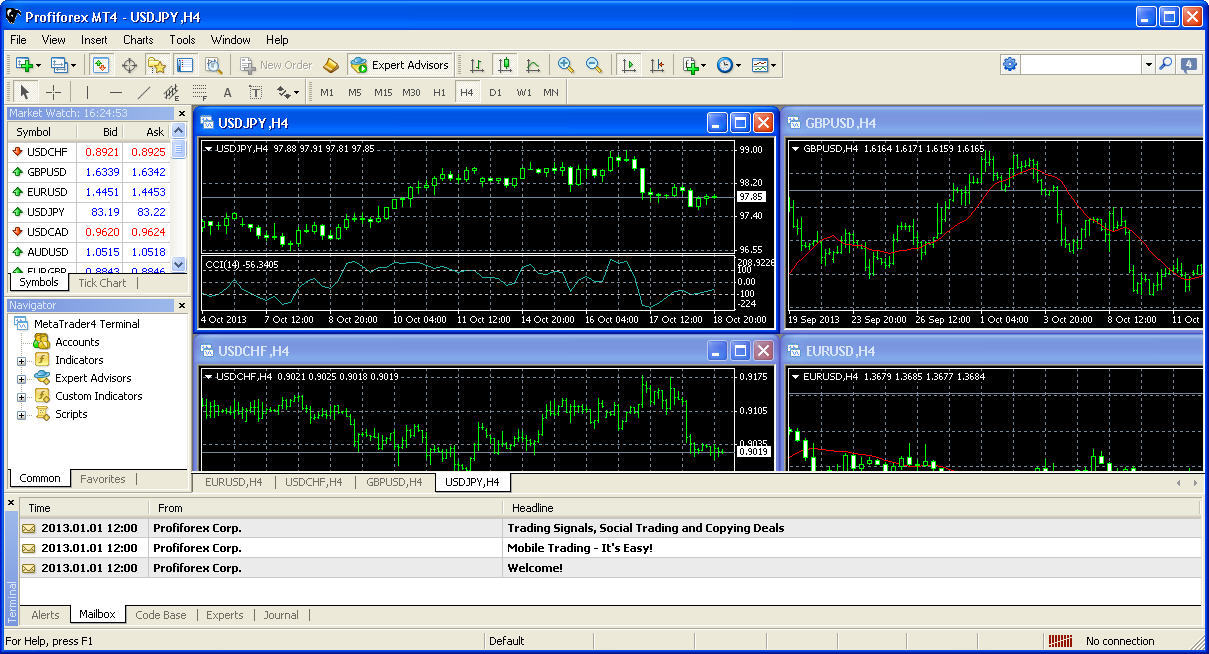The width and height of the screenshot is (1209, 654).
Task: Close the Market Watch panel
Action: click(x=181, y=113)
